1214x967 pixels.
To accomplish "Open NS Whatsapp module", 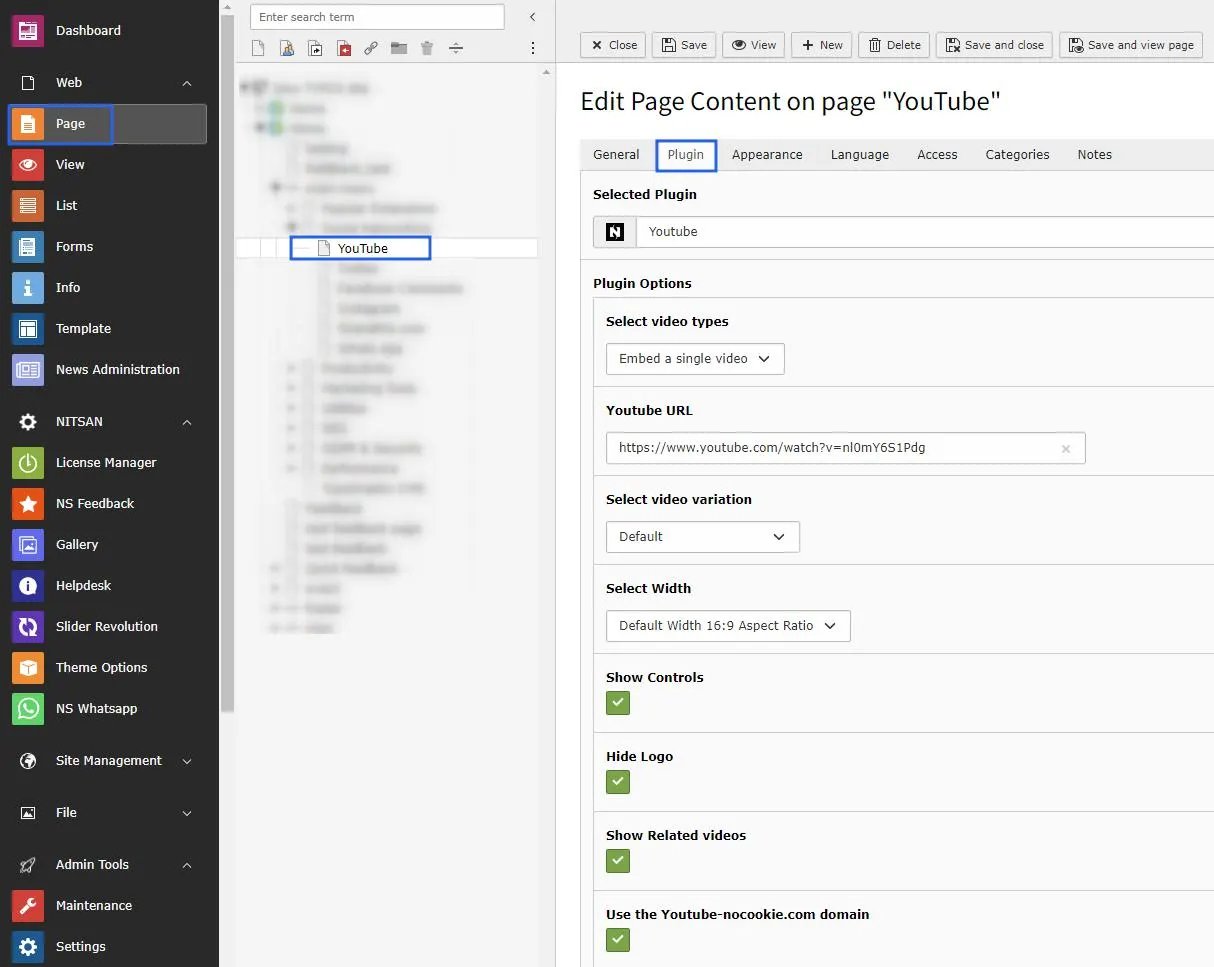I will click(109, 709).
